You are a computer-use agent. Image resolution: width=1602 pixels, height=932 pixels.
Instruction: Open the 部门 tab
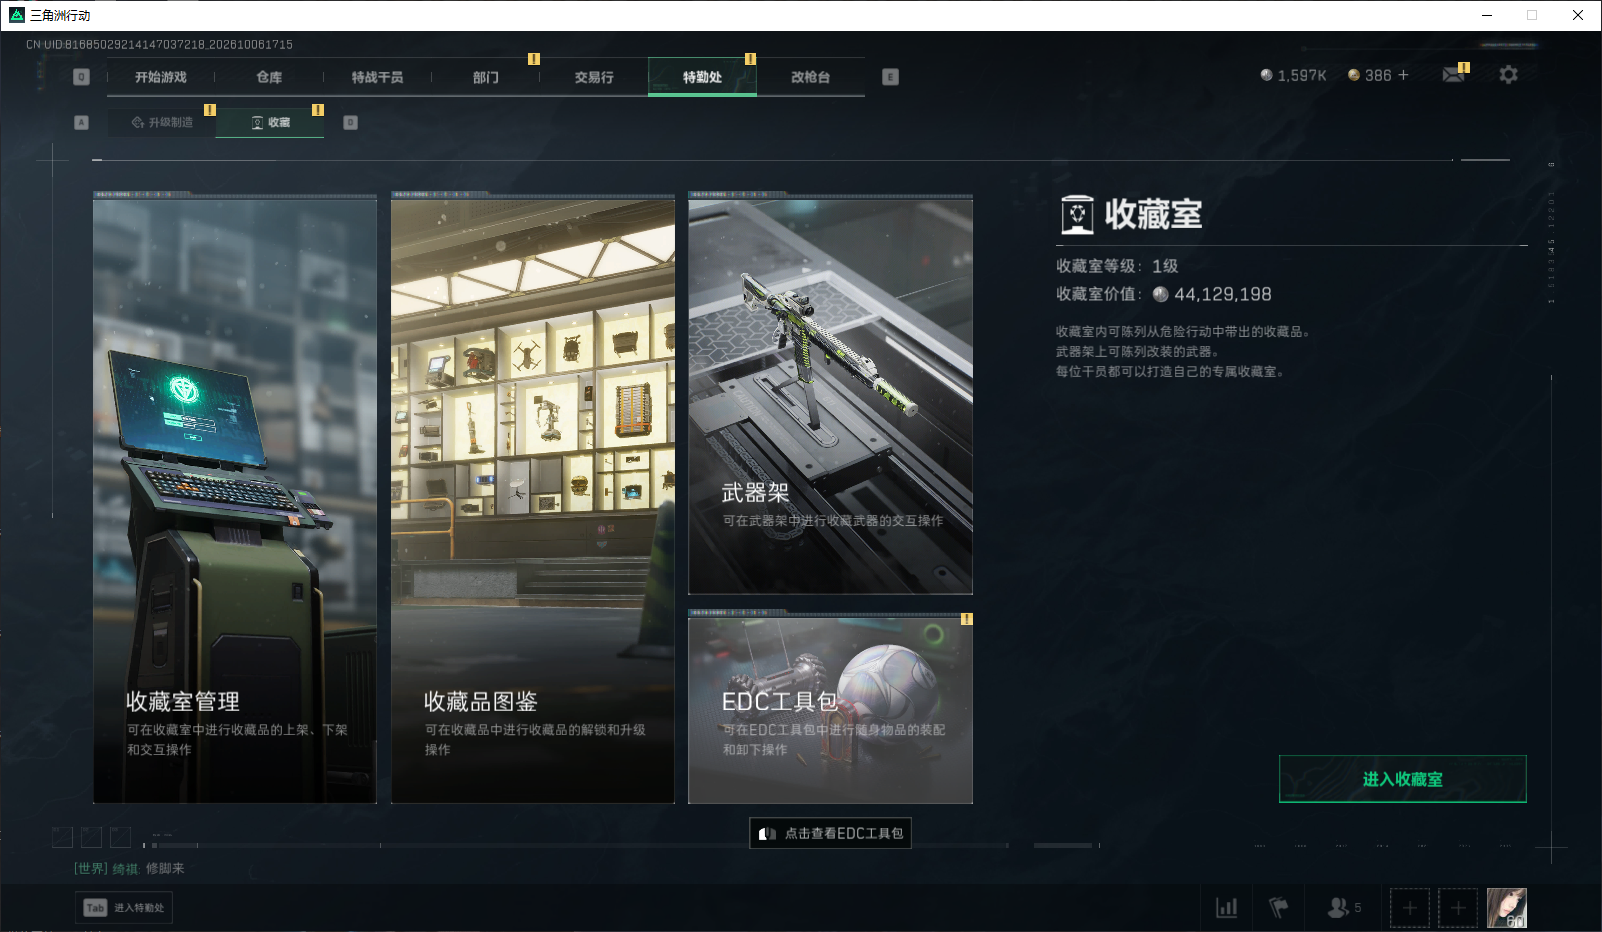tap(486, 77)
